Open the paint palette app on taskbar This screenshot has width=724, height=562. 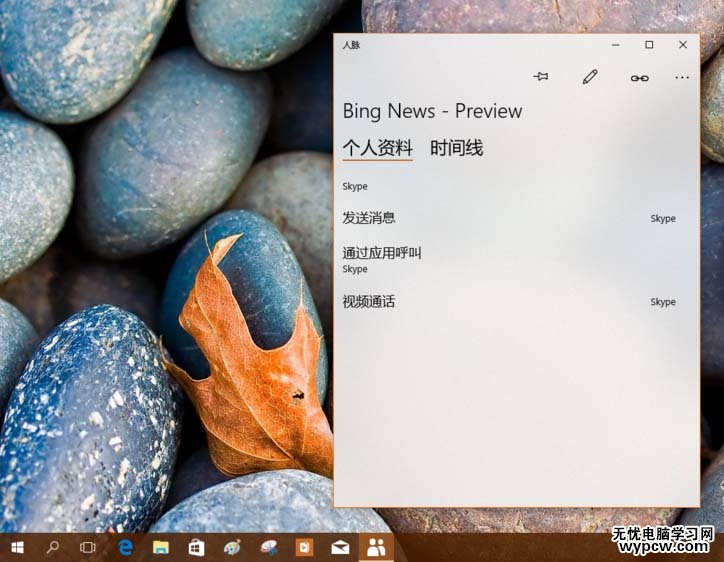[x=232, y=548]
